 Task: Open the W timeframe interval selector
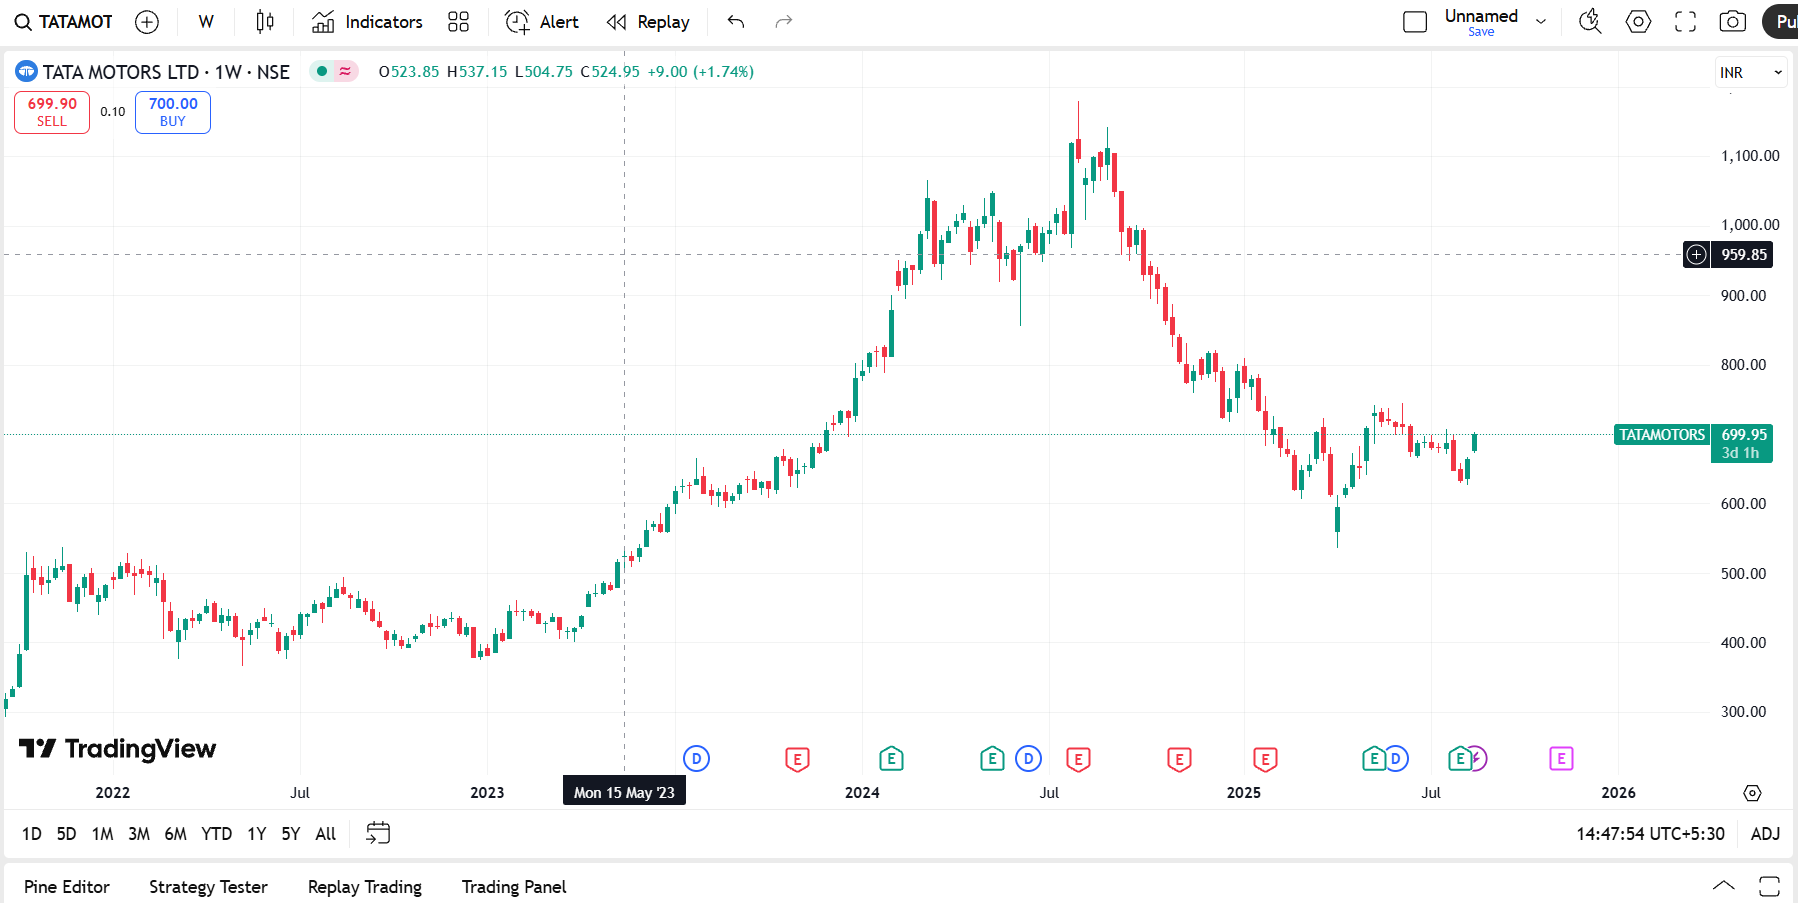(206, 22)
